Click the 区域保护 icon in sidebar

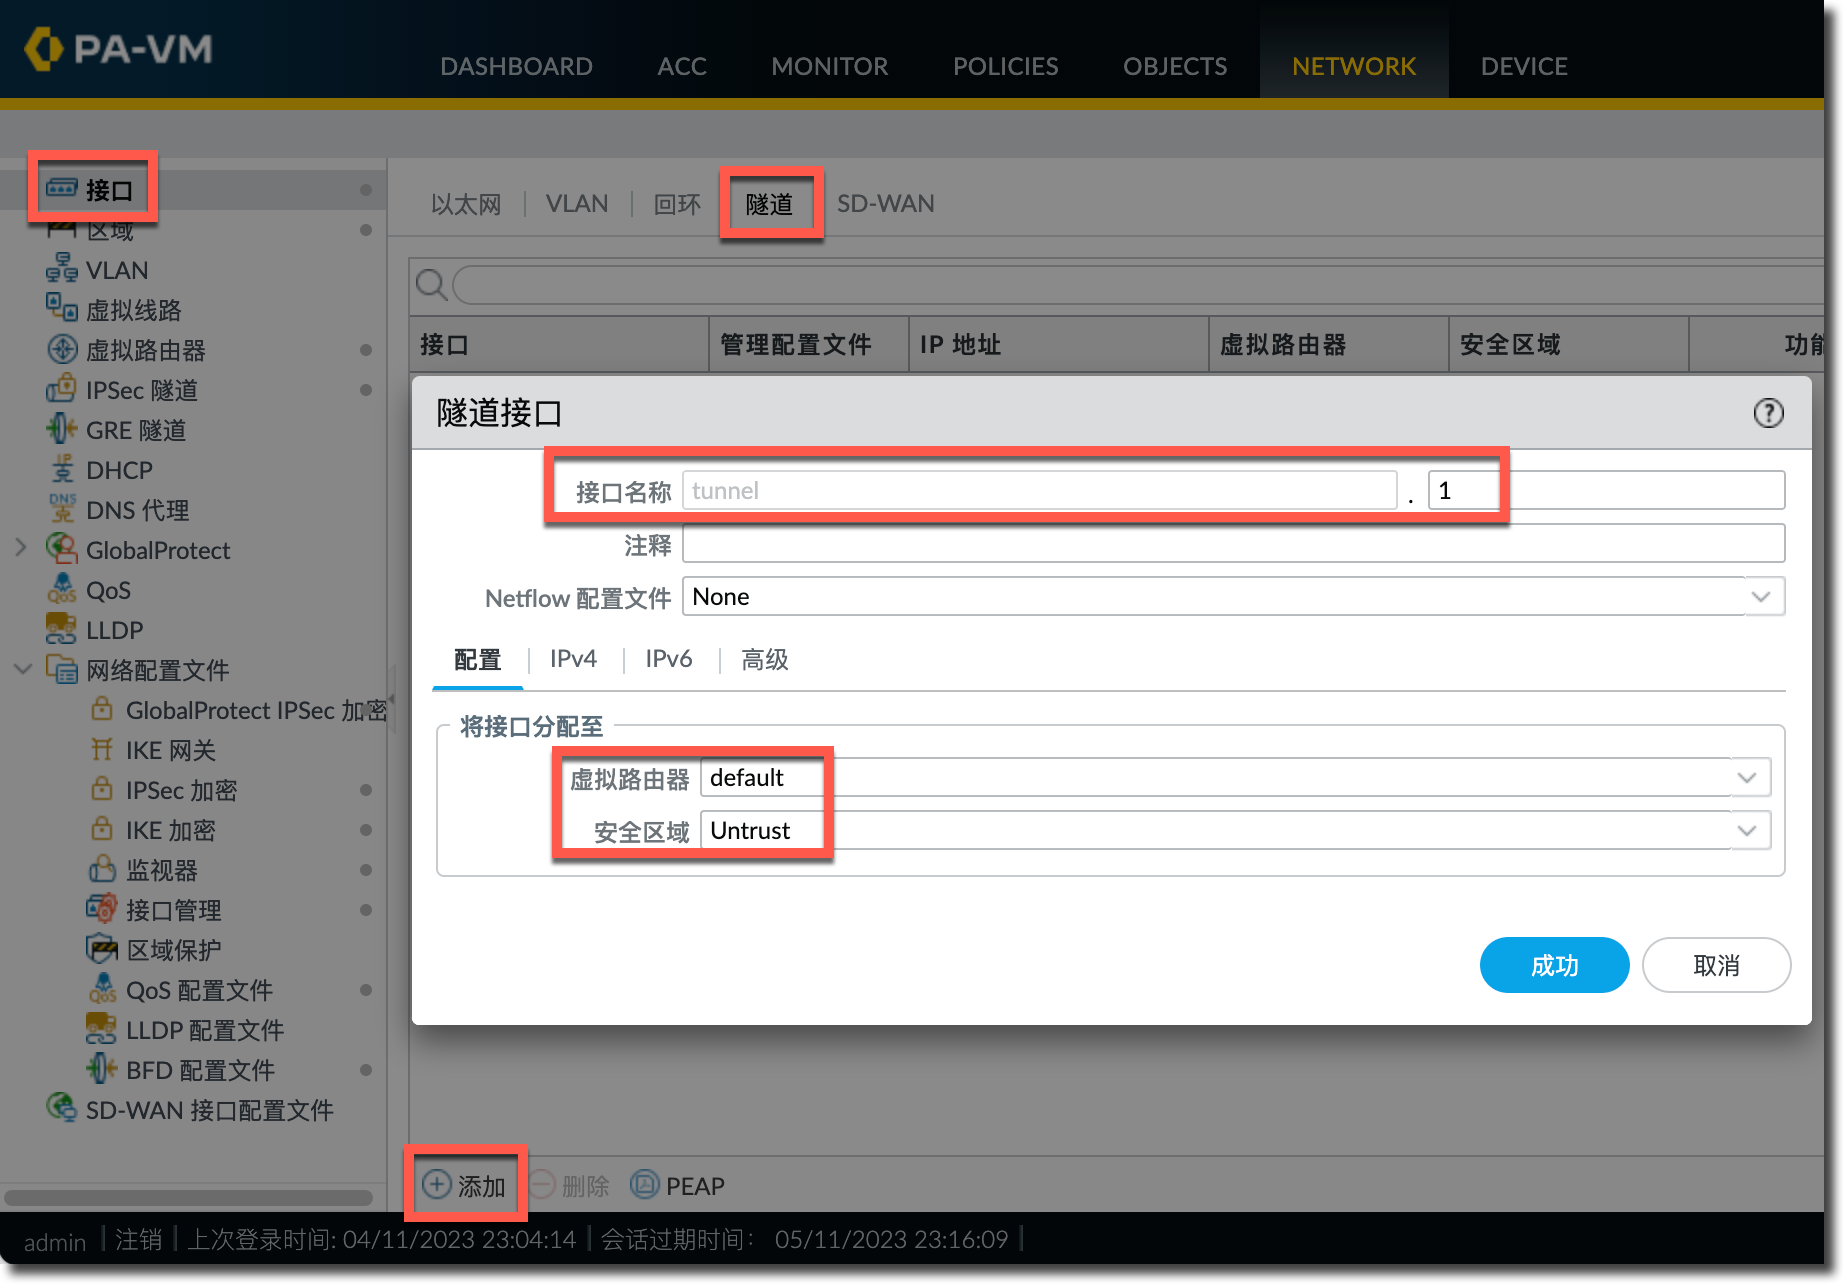click(102, 949)
